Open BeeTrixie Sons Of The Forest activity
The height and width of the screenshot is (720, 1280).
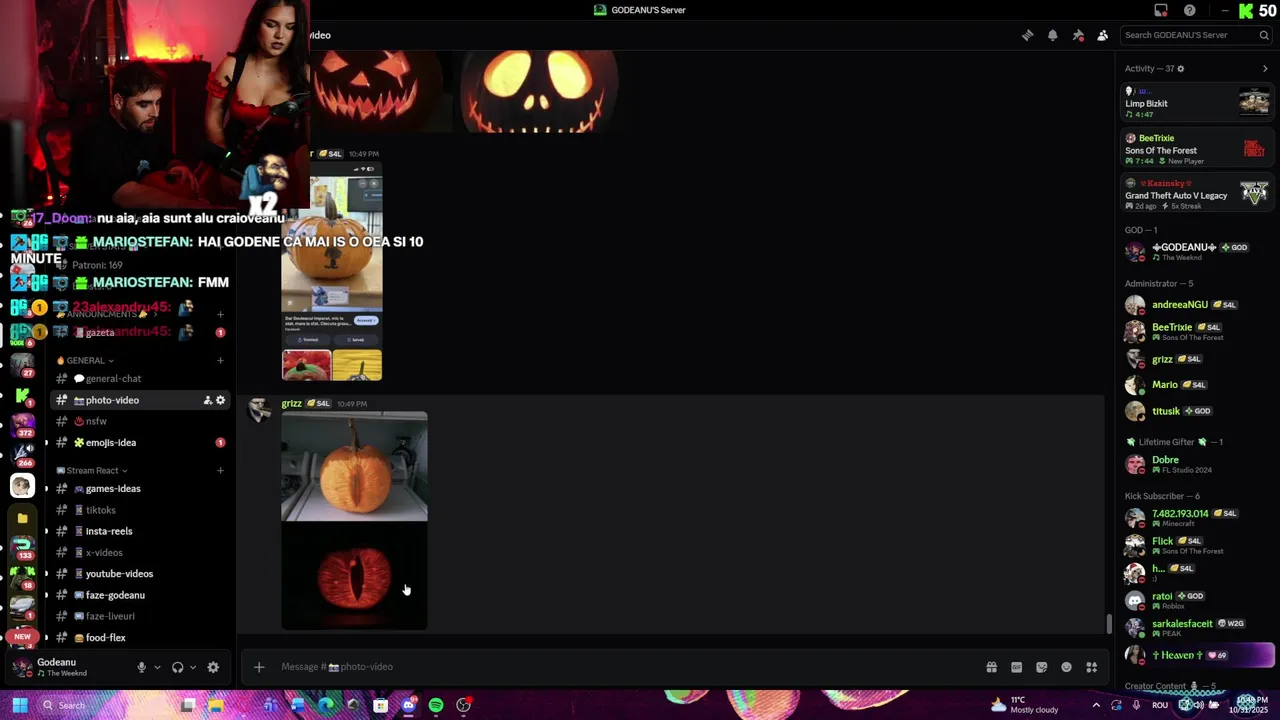tap(1197, 149)
